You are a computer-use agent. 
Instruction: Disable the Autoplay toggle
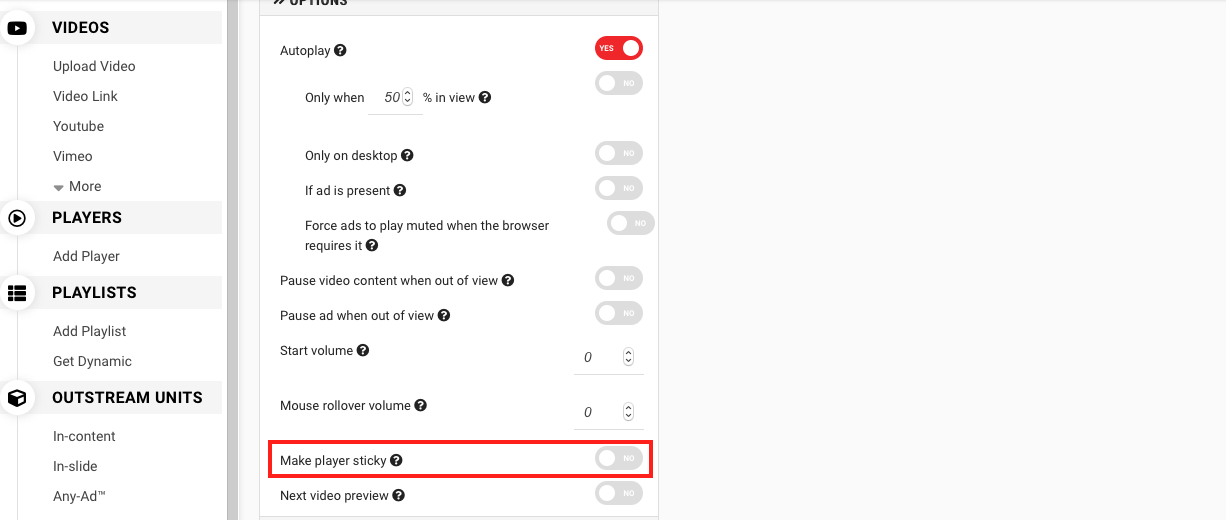pos(618,48)
